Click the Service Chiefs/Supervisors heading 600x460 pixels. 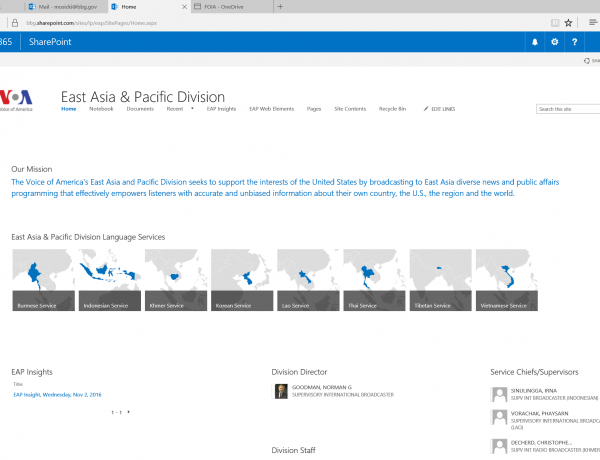pyautogui.click(x=534, y=372)
